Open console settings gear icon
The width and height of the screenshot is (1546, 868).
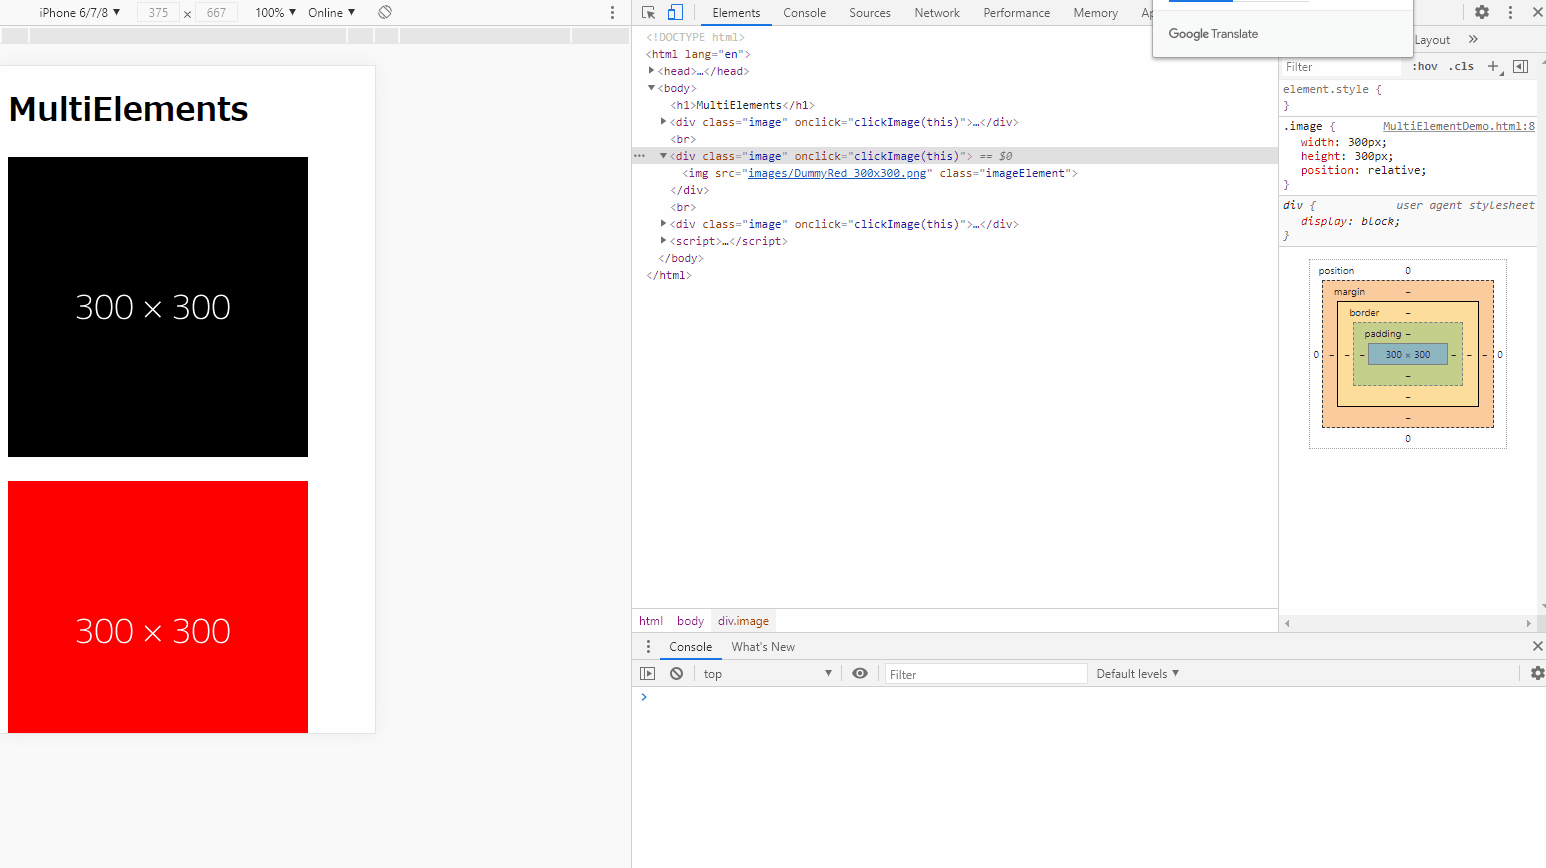click(1537, 673)
